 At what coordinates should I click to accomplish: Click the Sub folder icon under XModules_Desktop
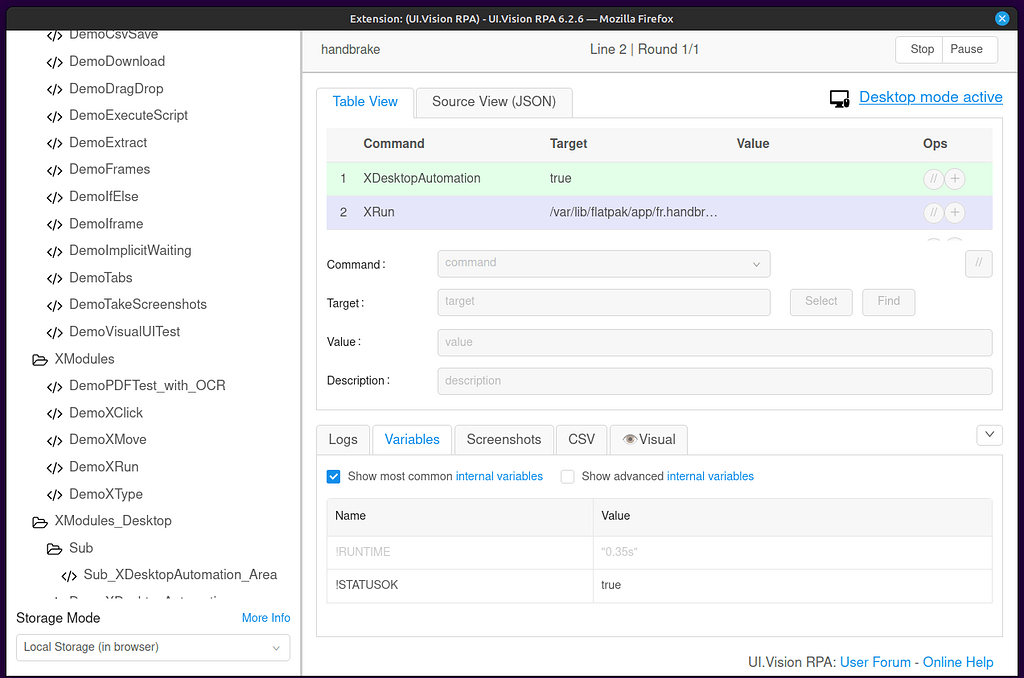pyautogui.click(x=55, y=548)
